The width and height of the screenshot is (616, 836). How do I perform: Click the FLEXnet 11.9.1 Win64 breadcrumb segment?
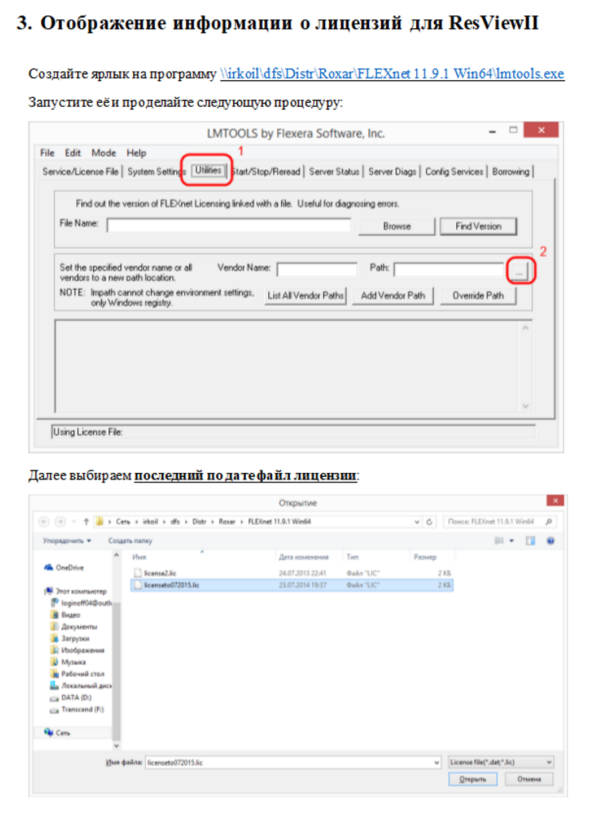279,521
